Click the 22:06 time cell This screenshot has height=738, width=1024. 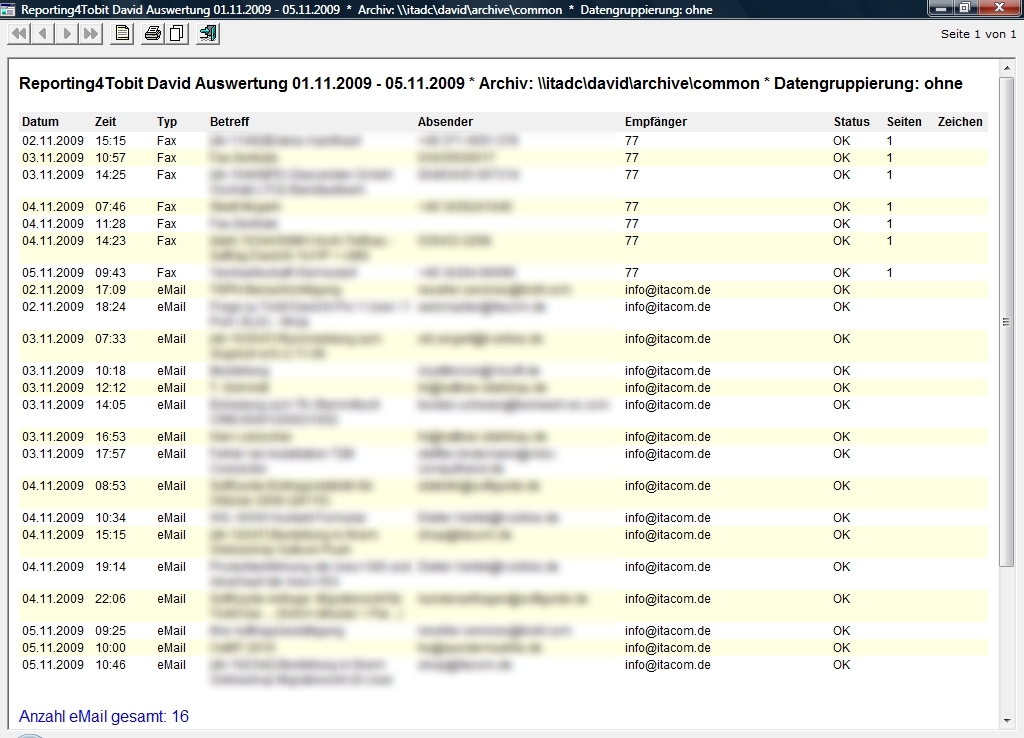pyautogui.click(x=110, y=598)
